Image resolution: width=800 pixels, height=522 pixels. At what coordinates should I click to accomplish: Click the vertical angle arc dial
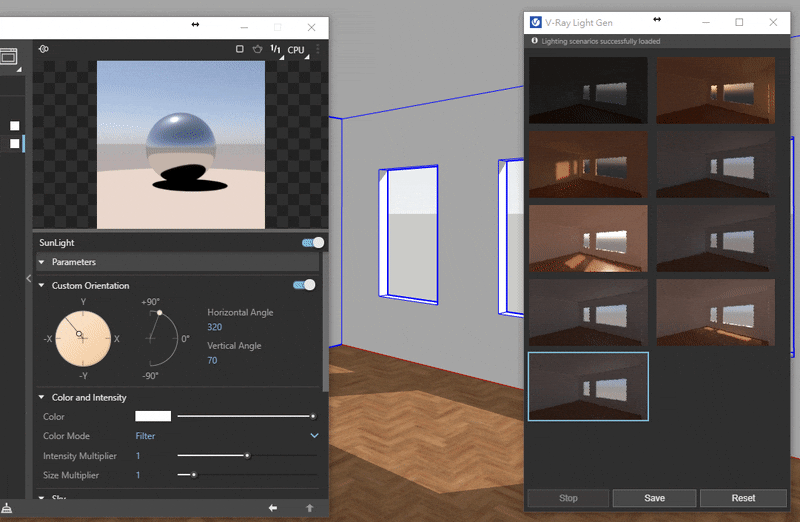click(x=160, y=338)
